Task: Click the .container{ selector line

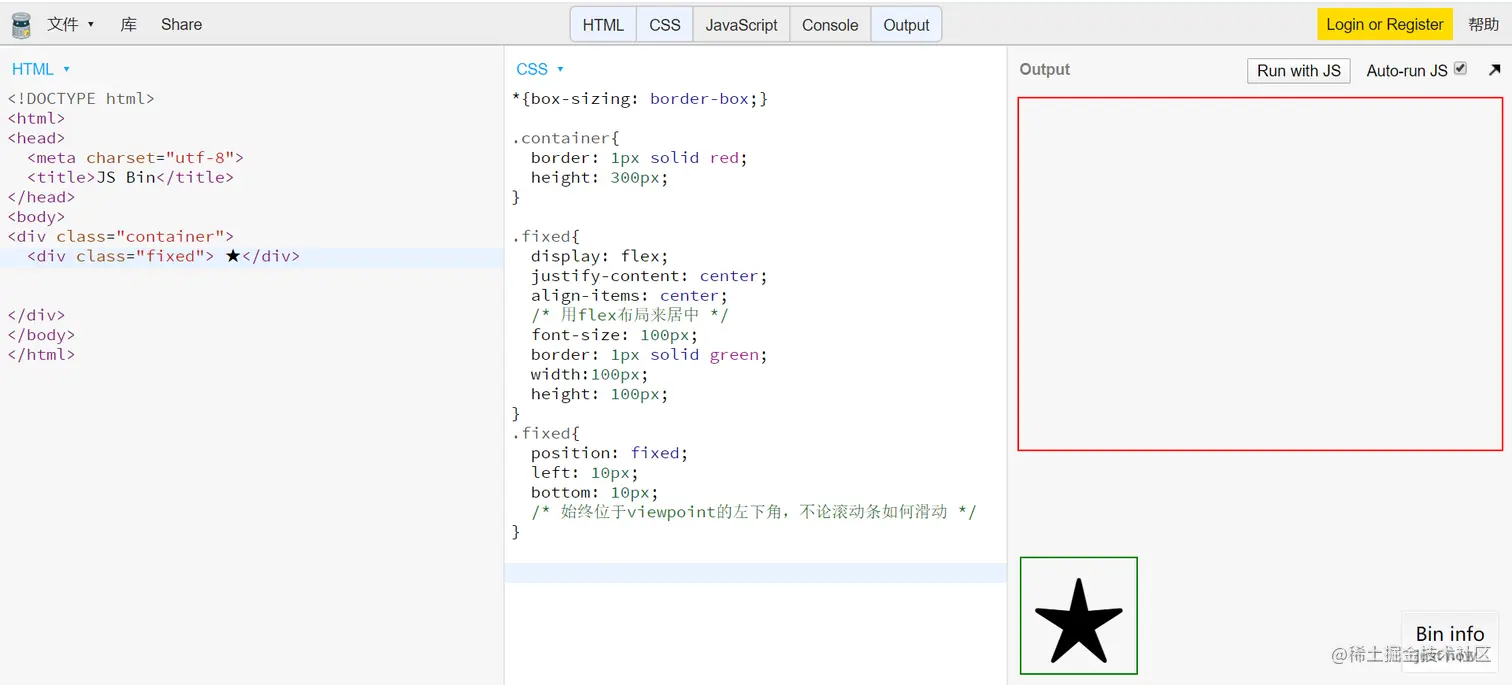Action: 566,138
